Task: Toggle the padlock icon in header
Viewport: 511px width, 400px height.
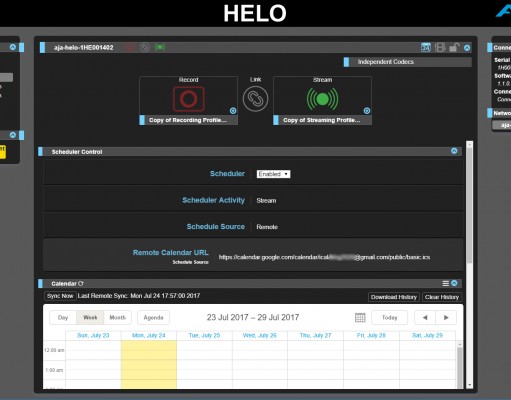Action: [x=454, y=48]
